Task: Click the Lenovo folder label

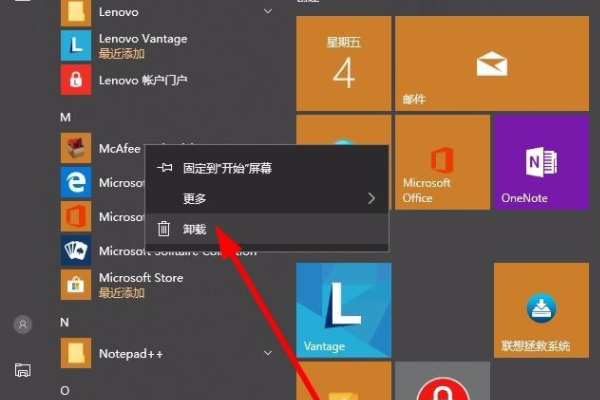Action: coord(119,12)
